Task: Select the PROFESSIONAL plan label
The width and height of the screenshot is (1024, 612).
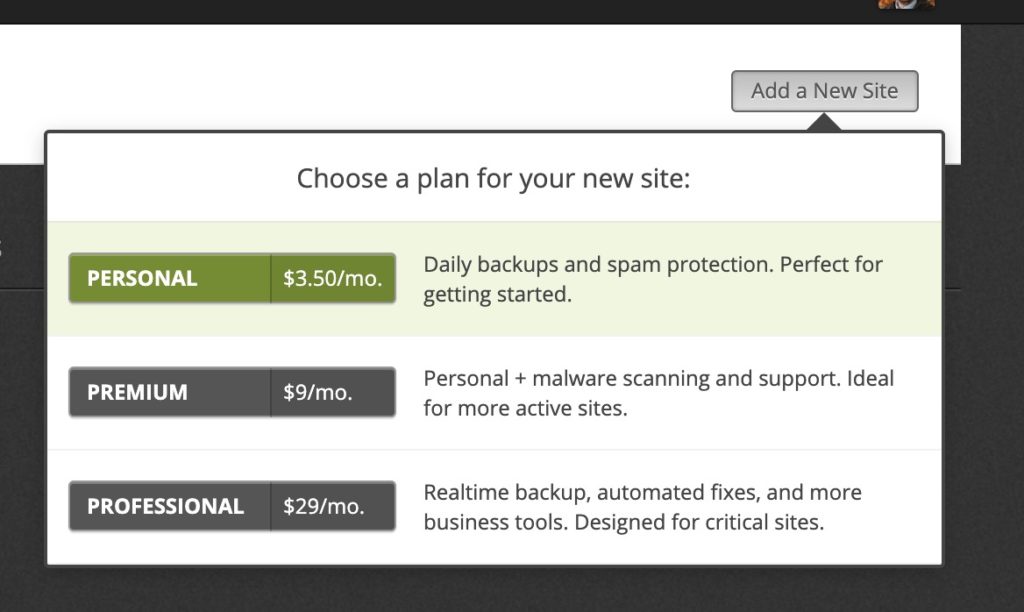Action: (x=170, y=506)
